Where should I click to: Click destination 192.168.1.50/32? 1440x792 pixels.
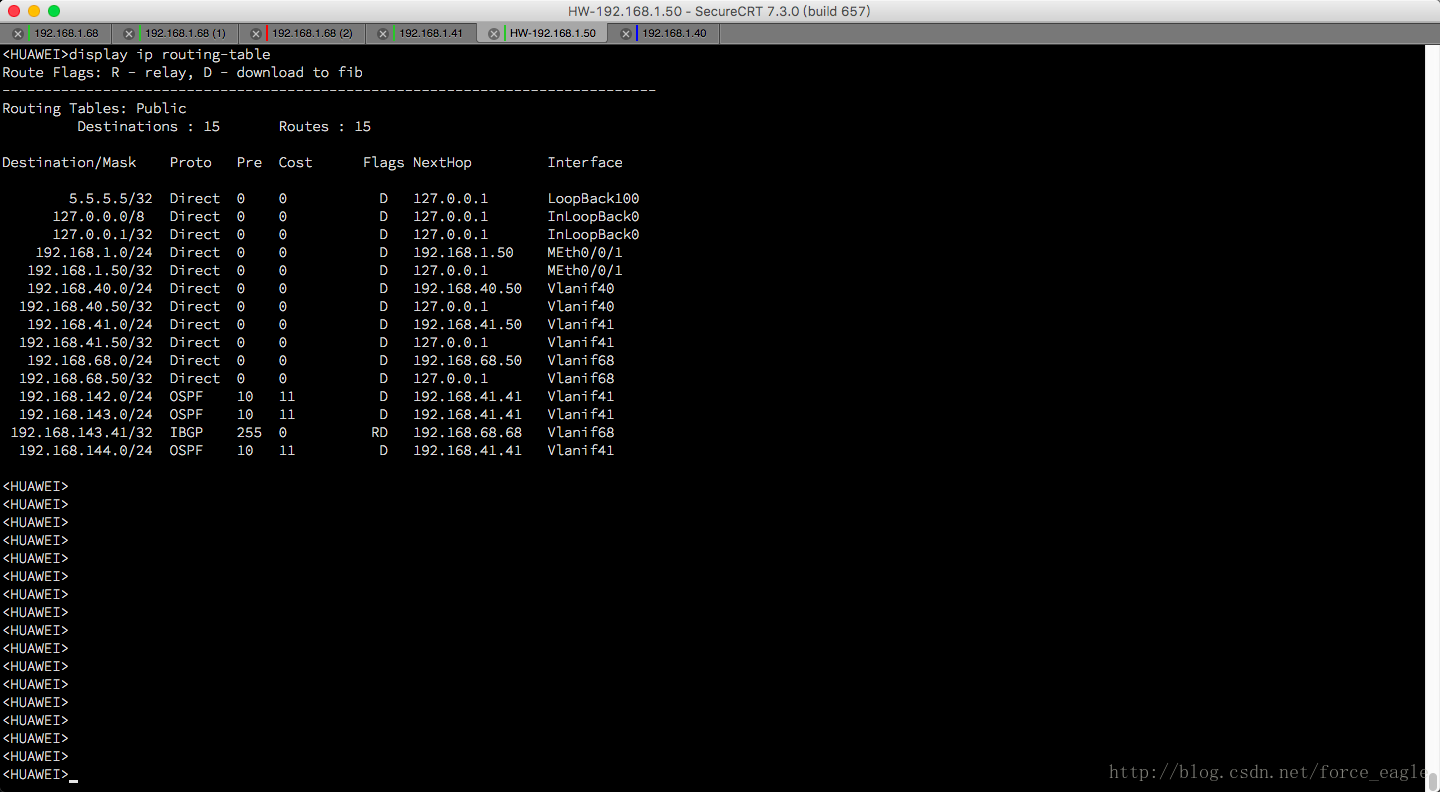[90, 270]
